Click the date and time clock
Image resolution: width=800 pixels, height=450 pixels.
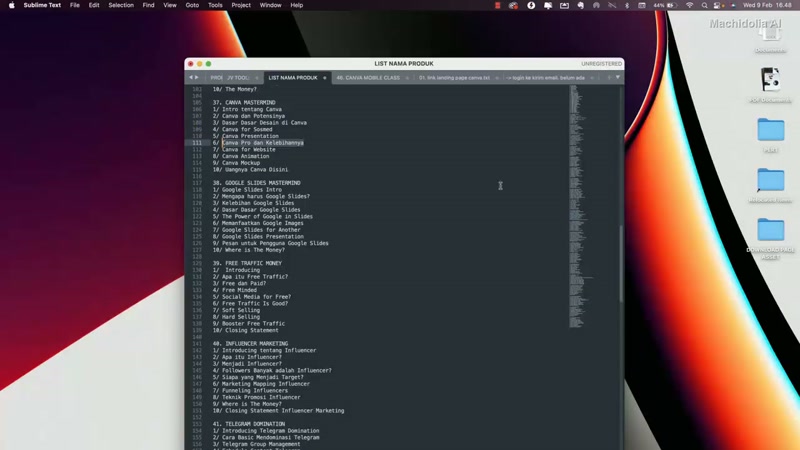click(767, 5)
